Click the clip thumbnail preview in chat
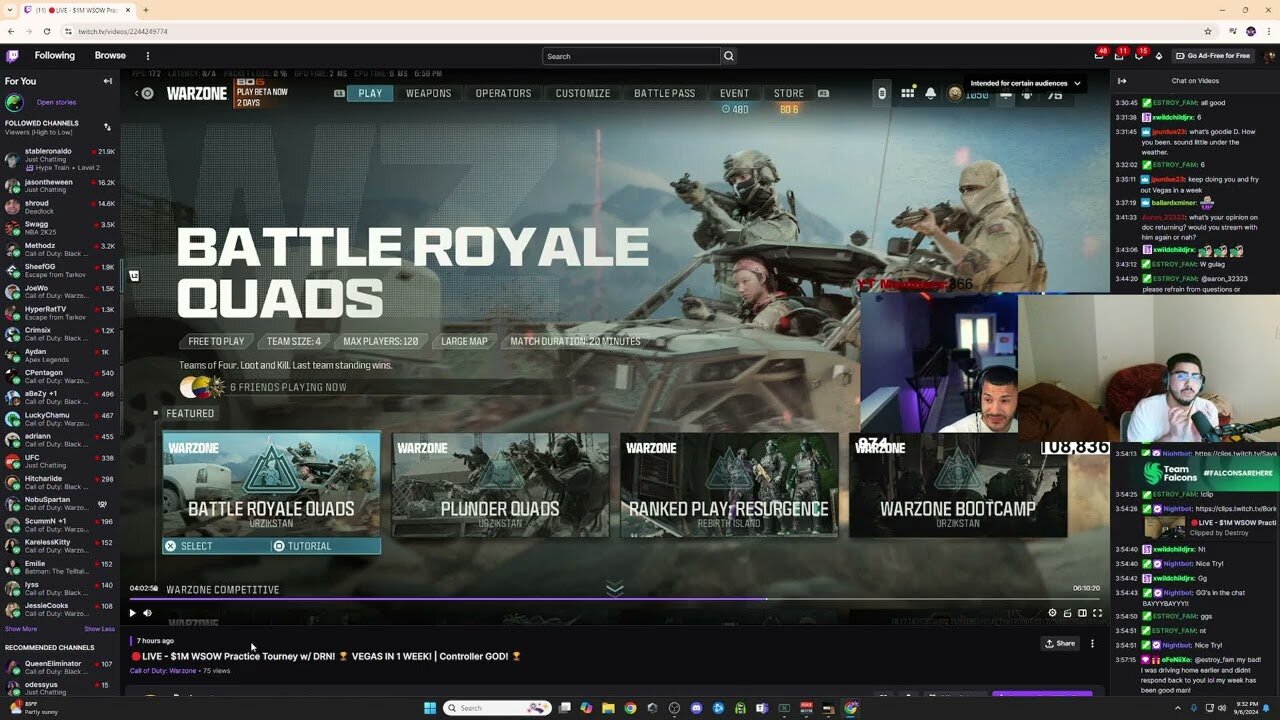The height and width of the screenshot is (720, 1280). tap(1165, 527)
